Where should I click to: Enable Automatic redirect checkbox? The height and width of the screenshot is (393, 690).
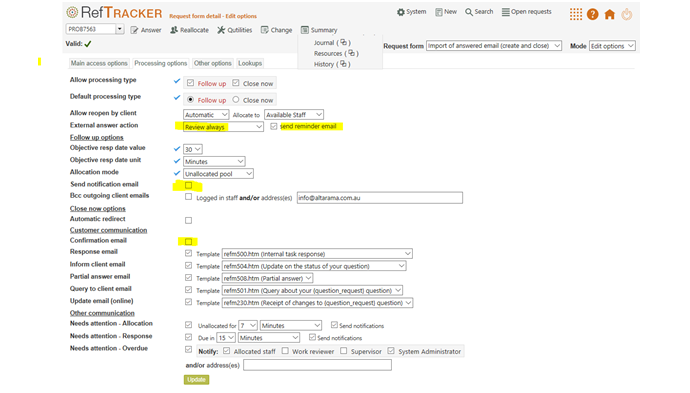coord(188,220)
